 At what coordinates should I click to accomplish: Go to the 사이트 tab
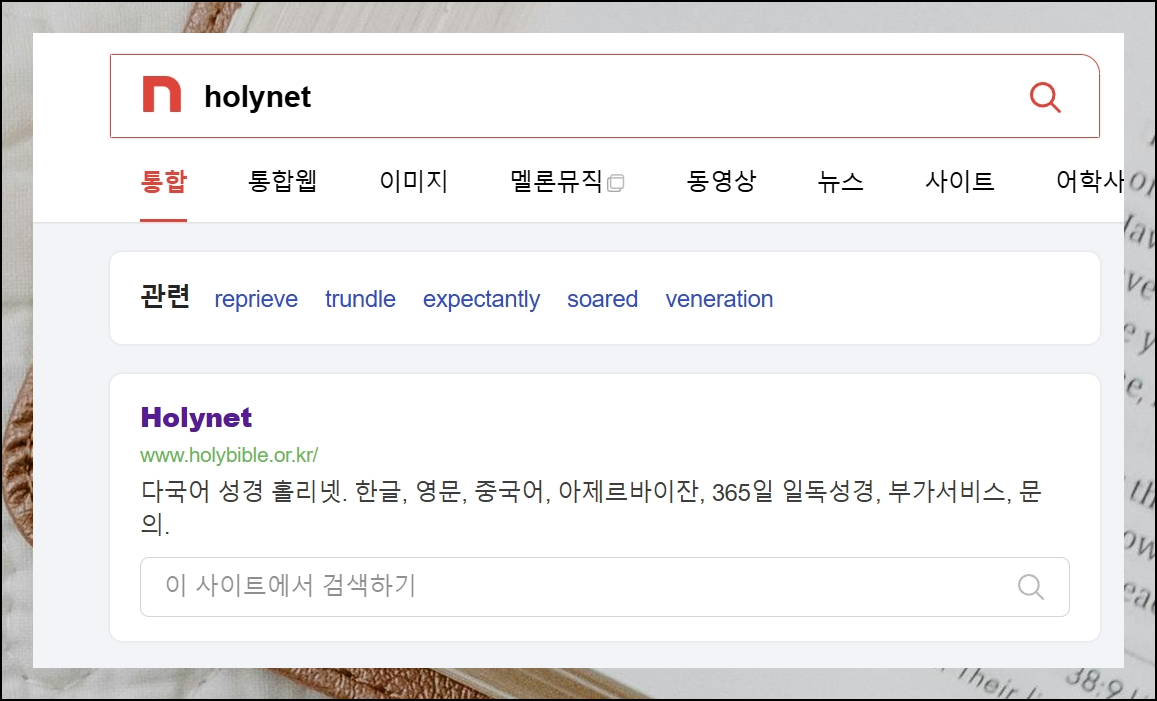tap(960, 182)
